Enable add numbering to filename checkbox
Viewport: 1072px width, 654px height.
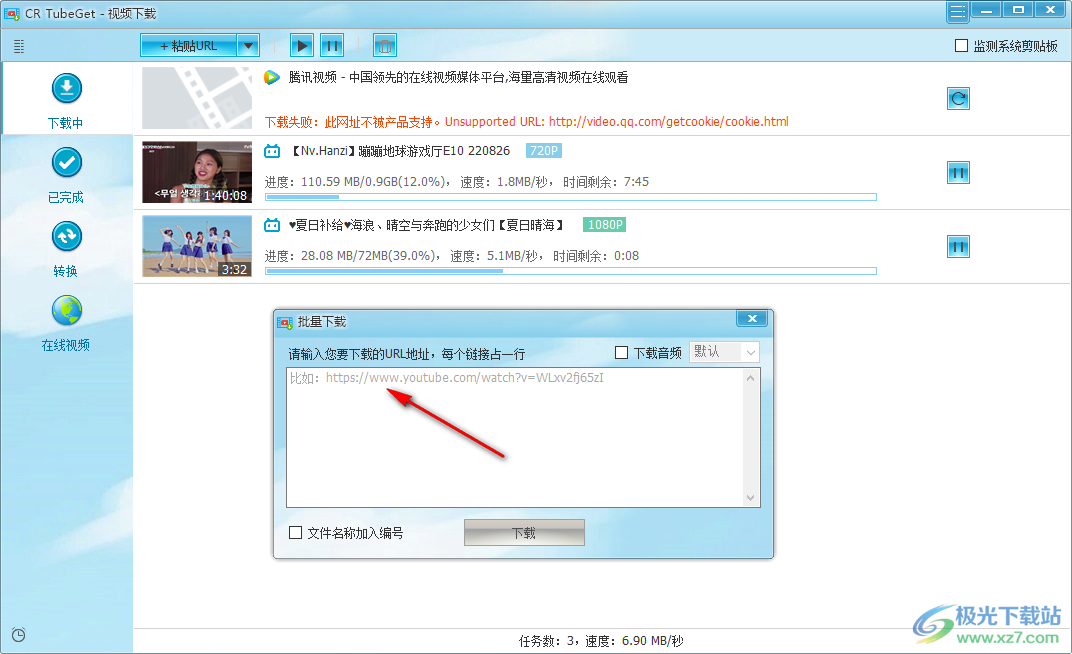(x=295, y=532)
